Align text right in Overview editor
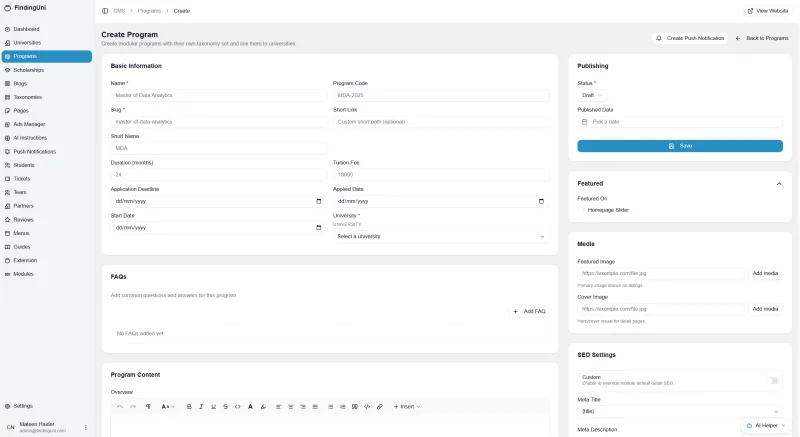Viewport: 800px width, 437px height. (303, 406)
